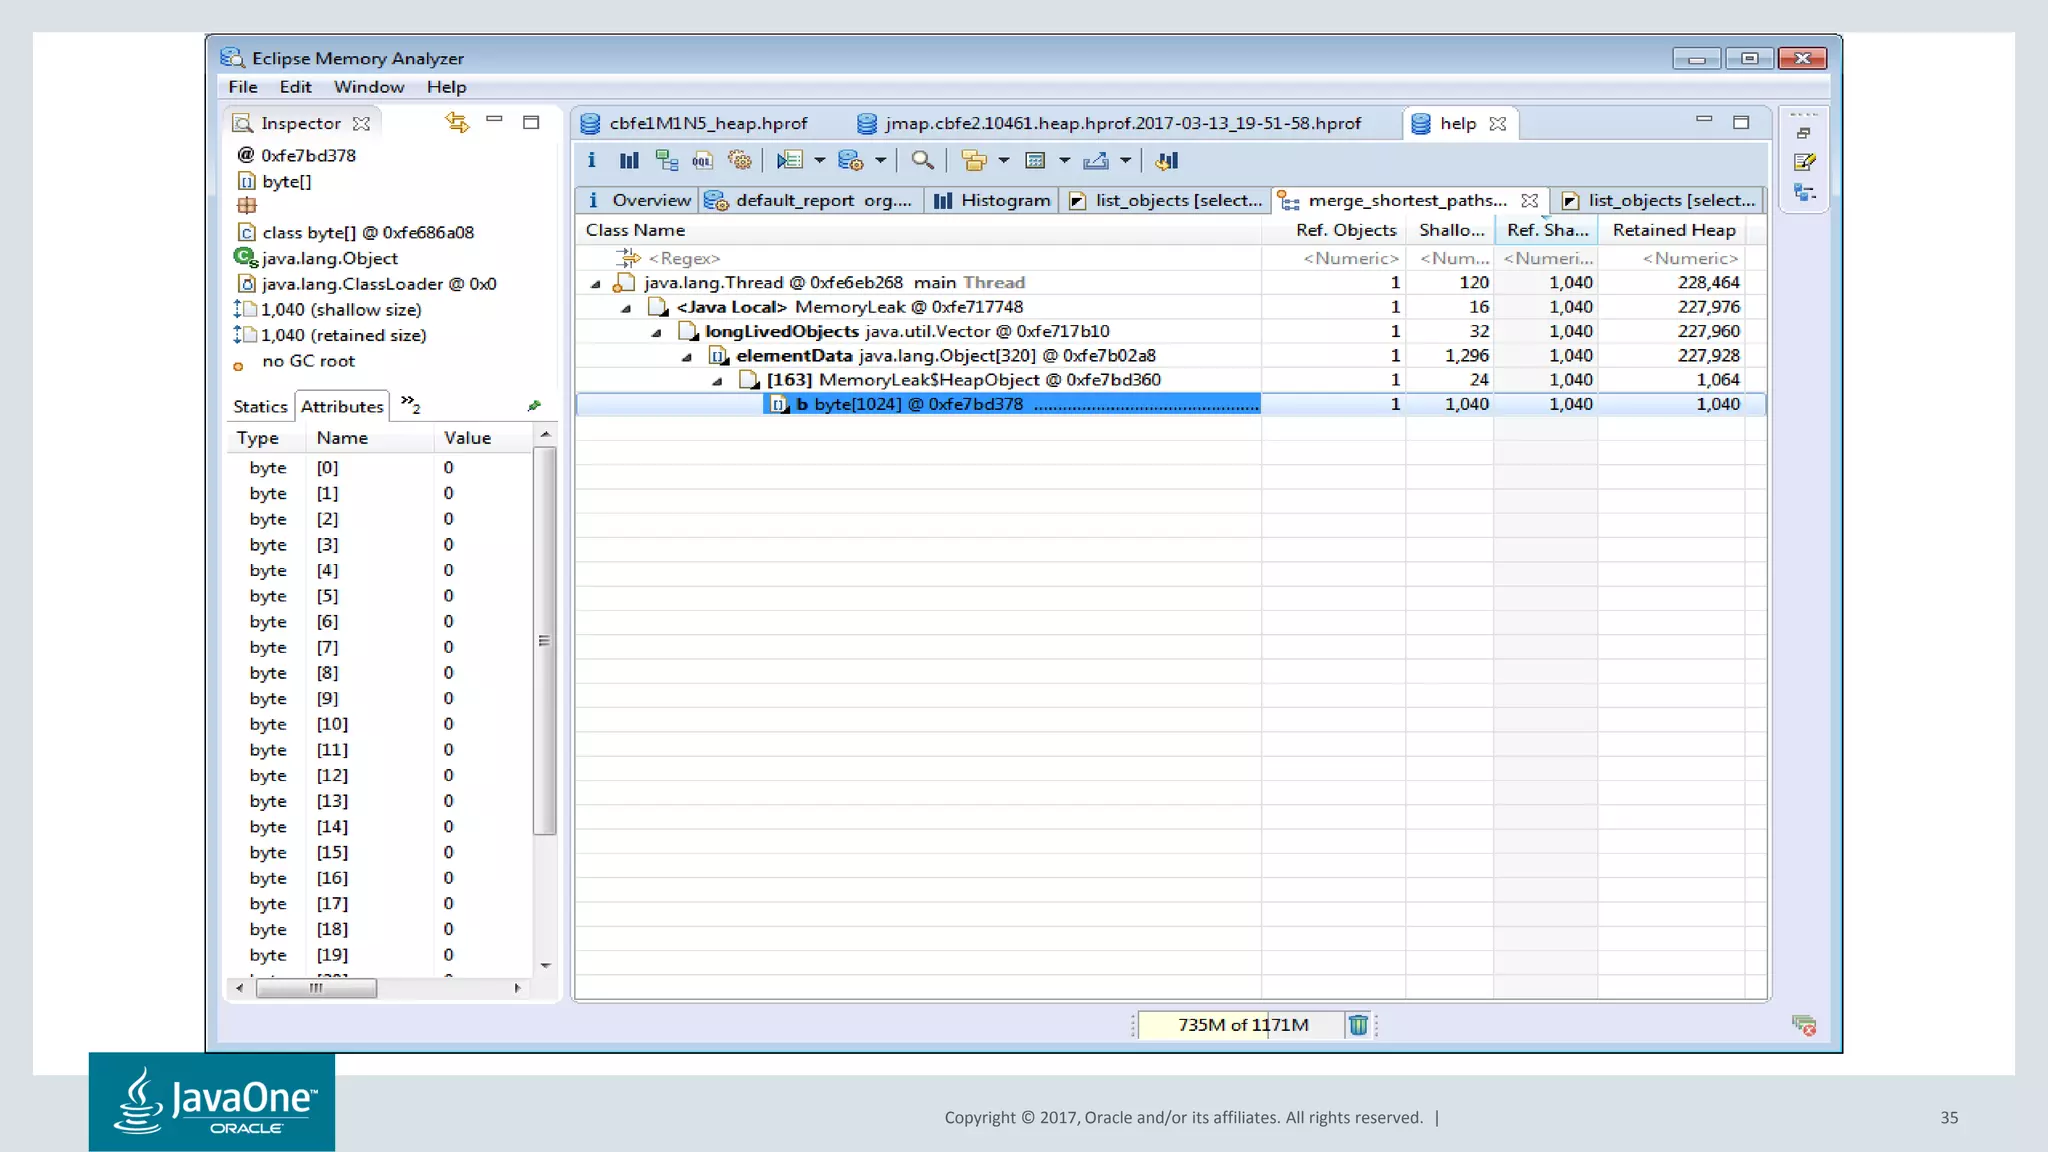
Task: Open the File menu
Action: [243, 87]
